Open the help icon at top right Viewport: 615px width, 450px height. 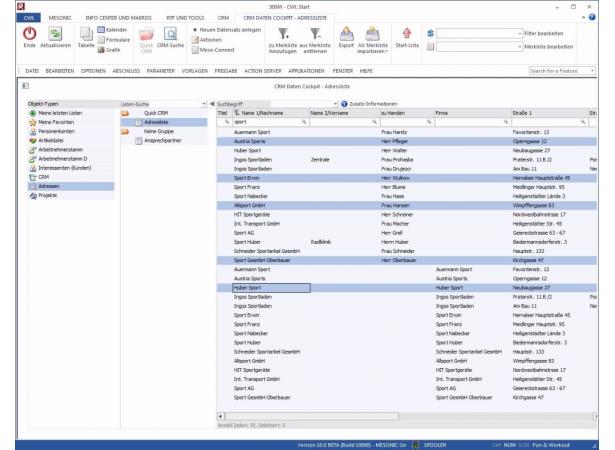(592, 17)
